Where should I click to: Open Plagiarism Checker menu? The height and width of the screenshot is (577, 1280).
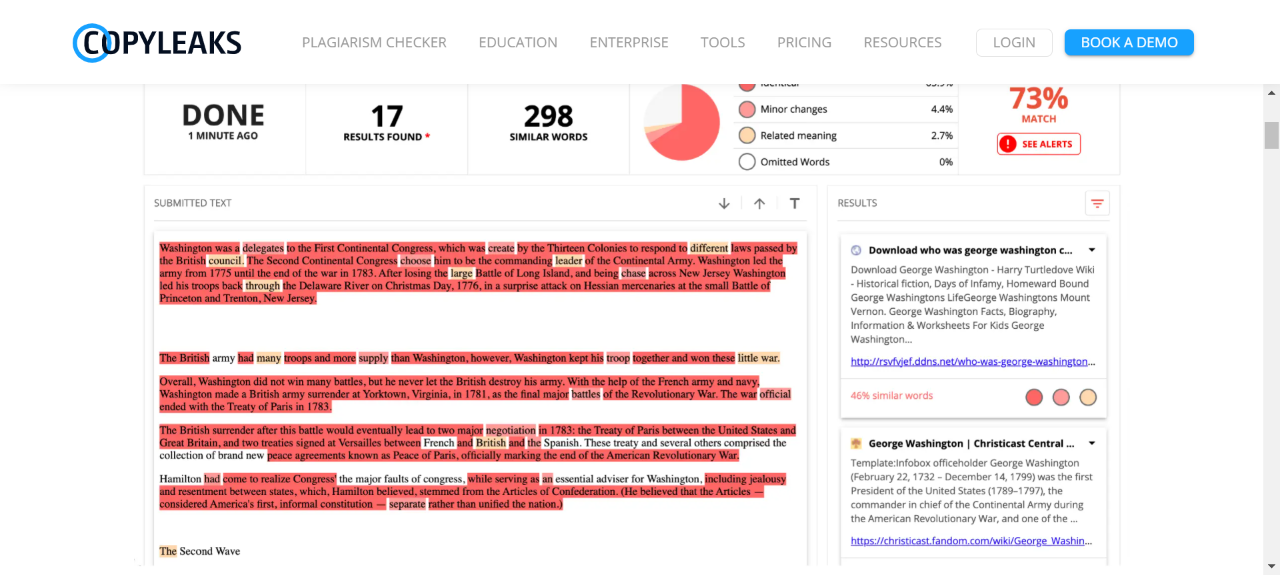[374, 42]
